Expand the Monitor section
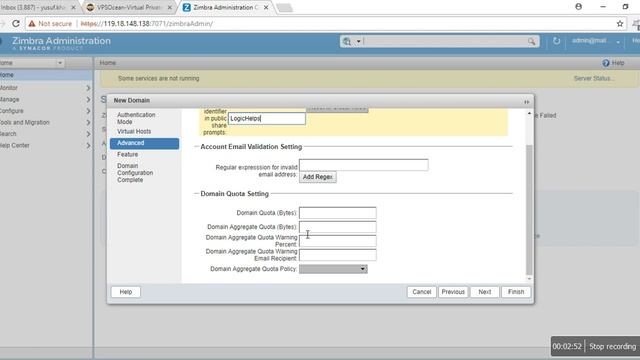The height and width of the screenshot is (360, 640). [x=88, y=88]
